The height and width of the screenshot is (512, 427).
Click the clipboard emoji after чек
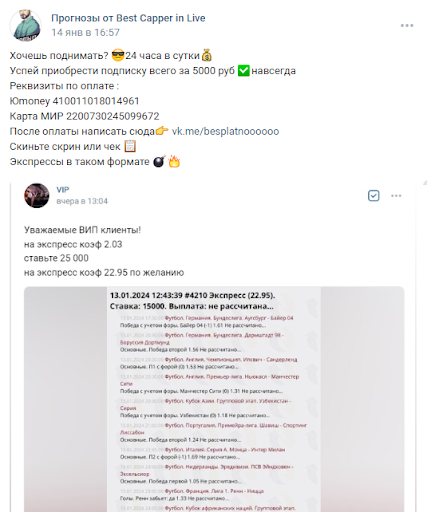(x=130, y=146)
